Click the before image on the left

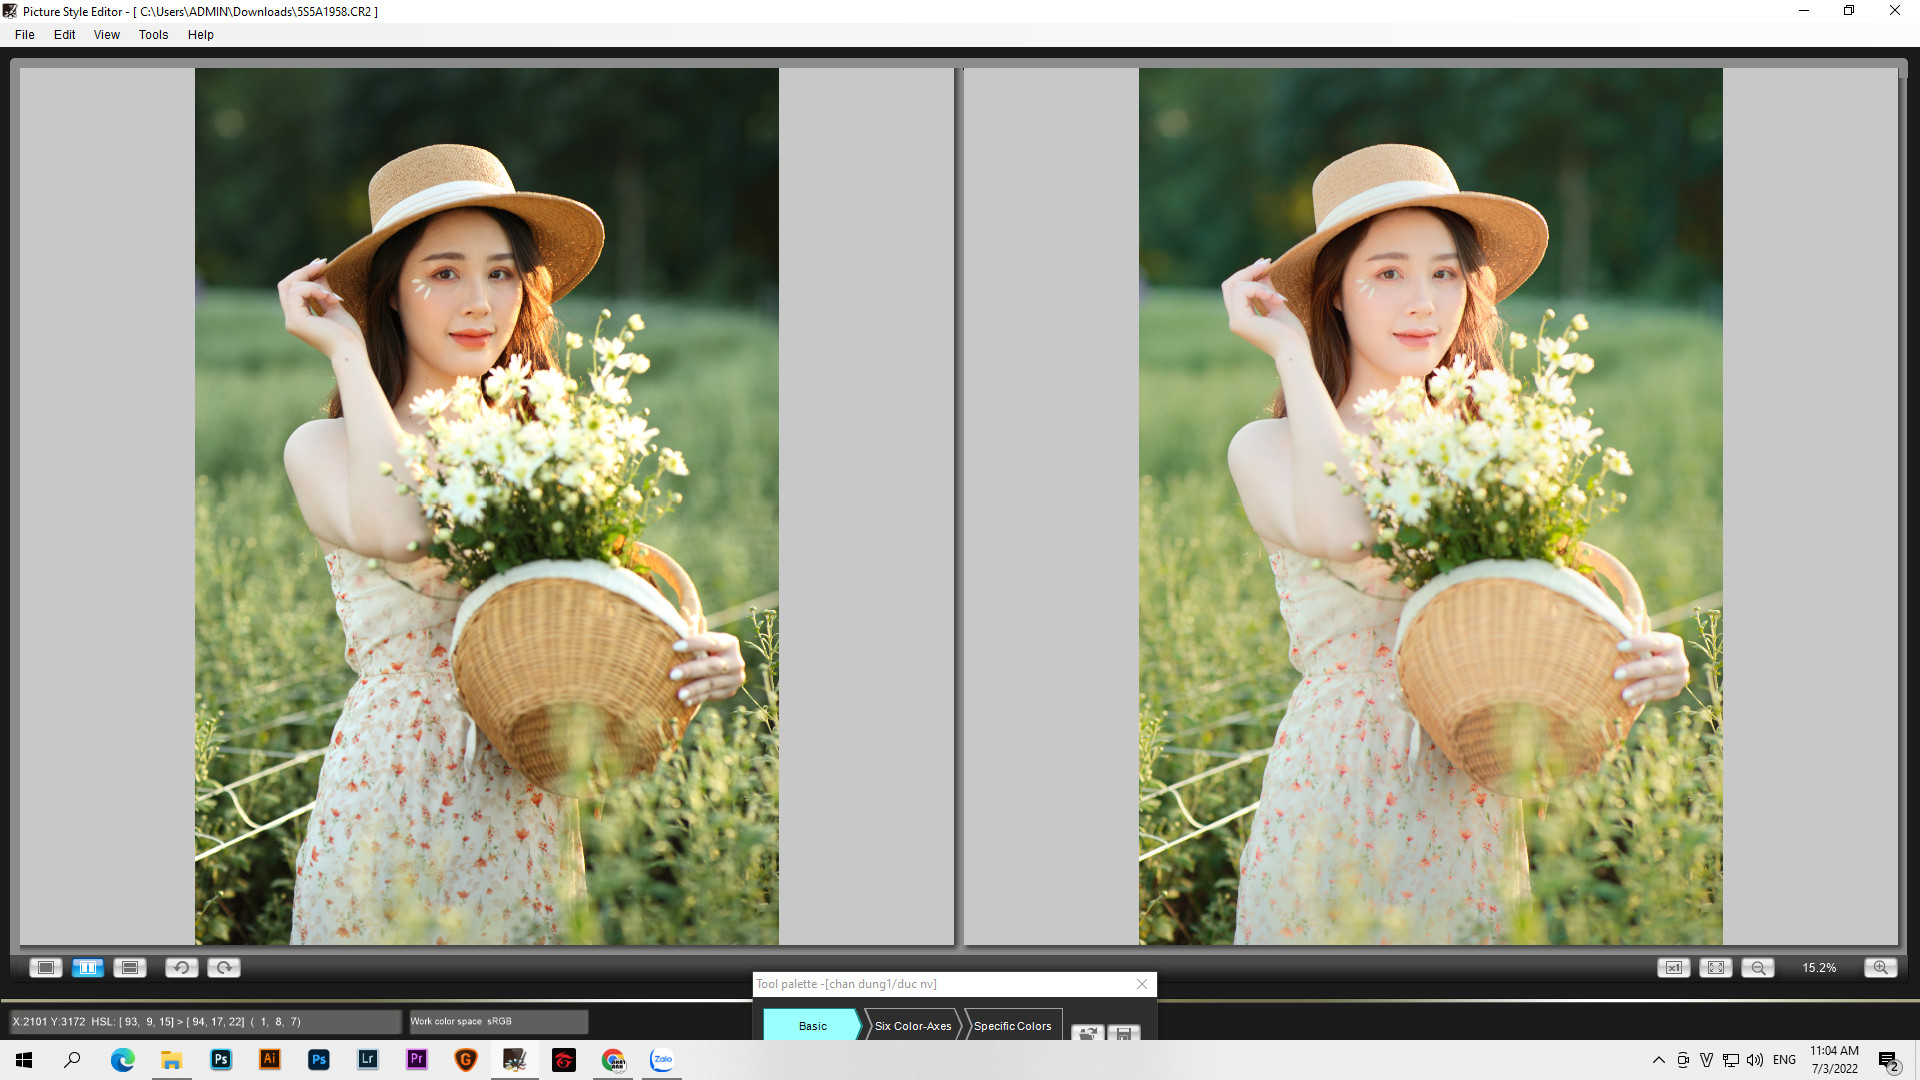coord(487,506)
